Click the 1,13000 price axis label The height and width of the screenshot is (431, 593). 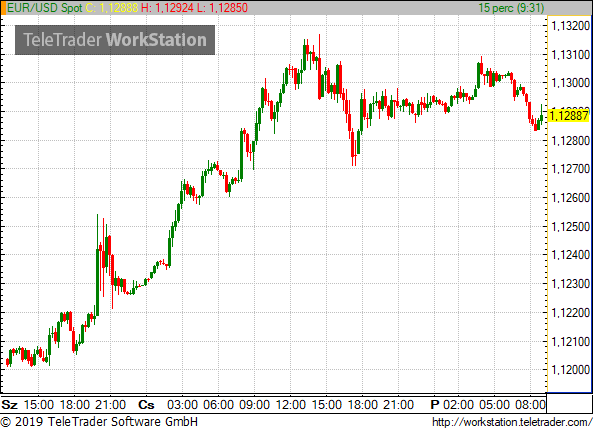(571, 83)
